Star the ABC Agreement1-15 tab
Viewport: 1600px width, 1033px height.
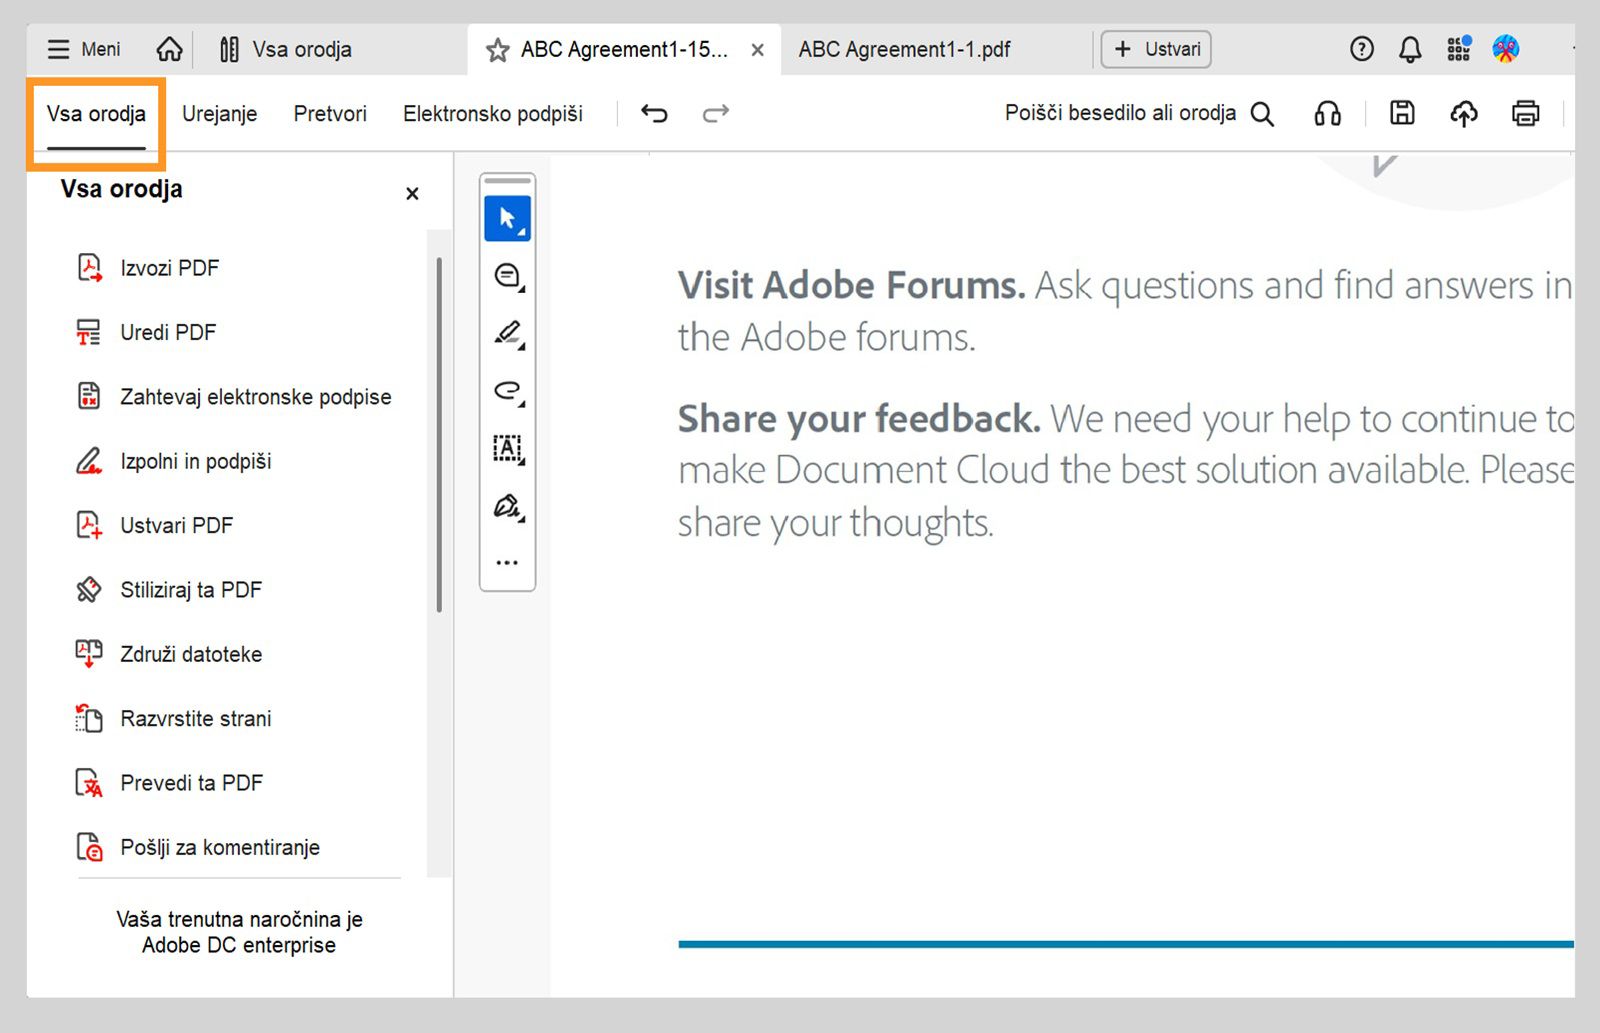coord(497,50)
